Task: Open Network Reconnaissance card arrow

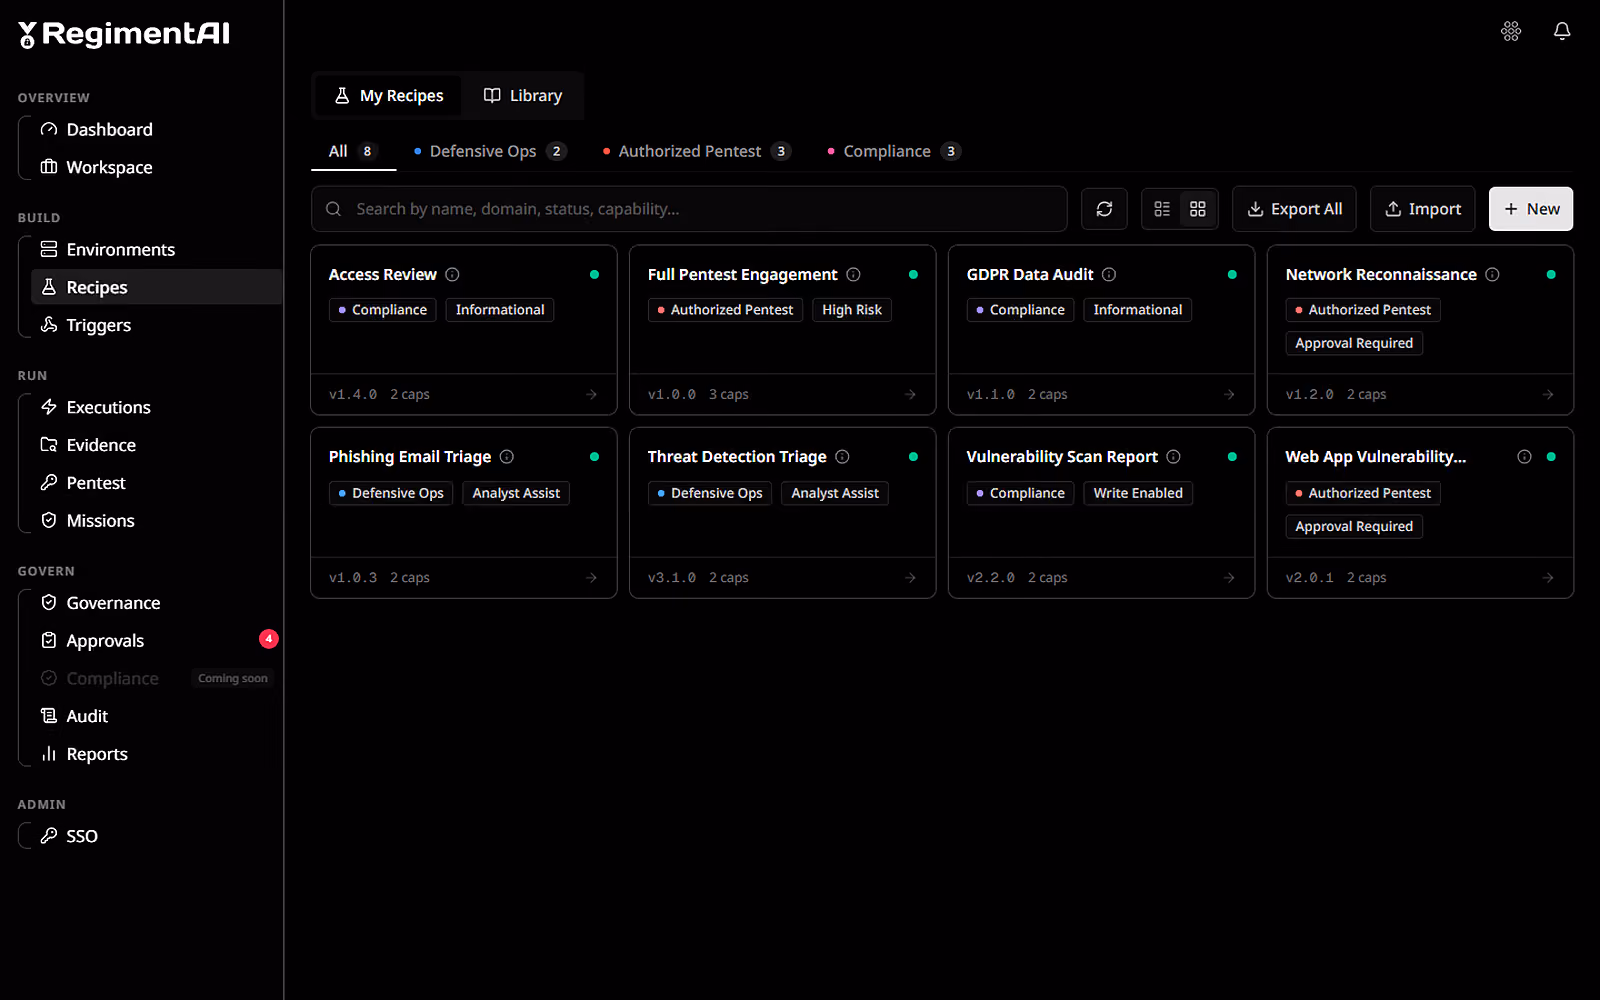Action: tap(1548, 394)
